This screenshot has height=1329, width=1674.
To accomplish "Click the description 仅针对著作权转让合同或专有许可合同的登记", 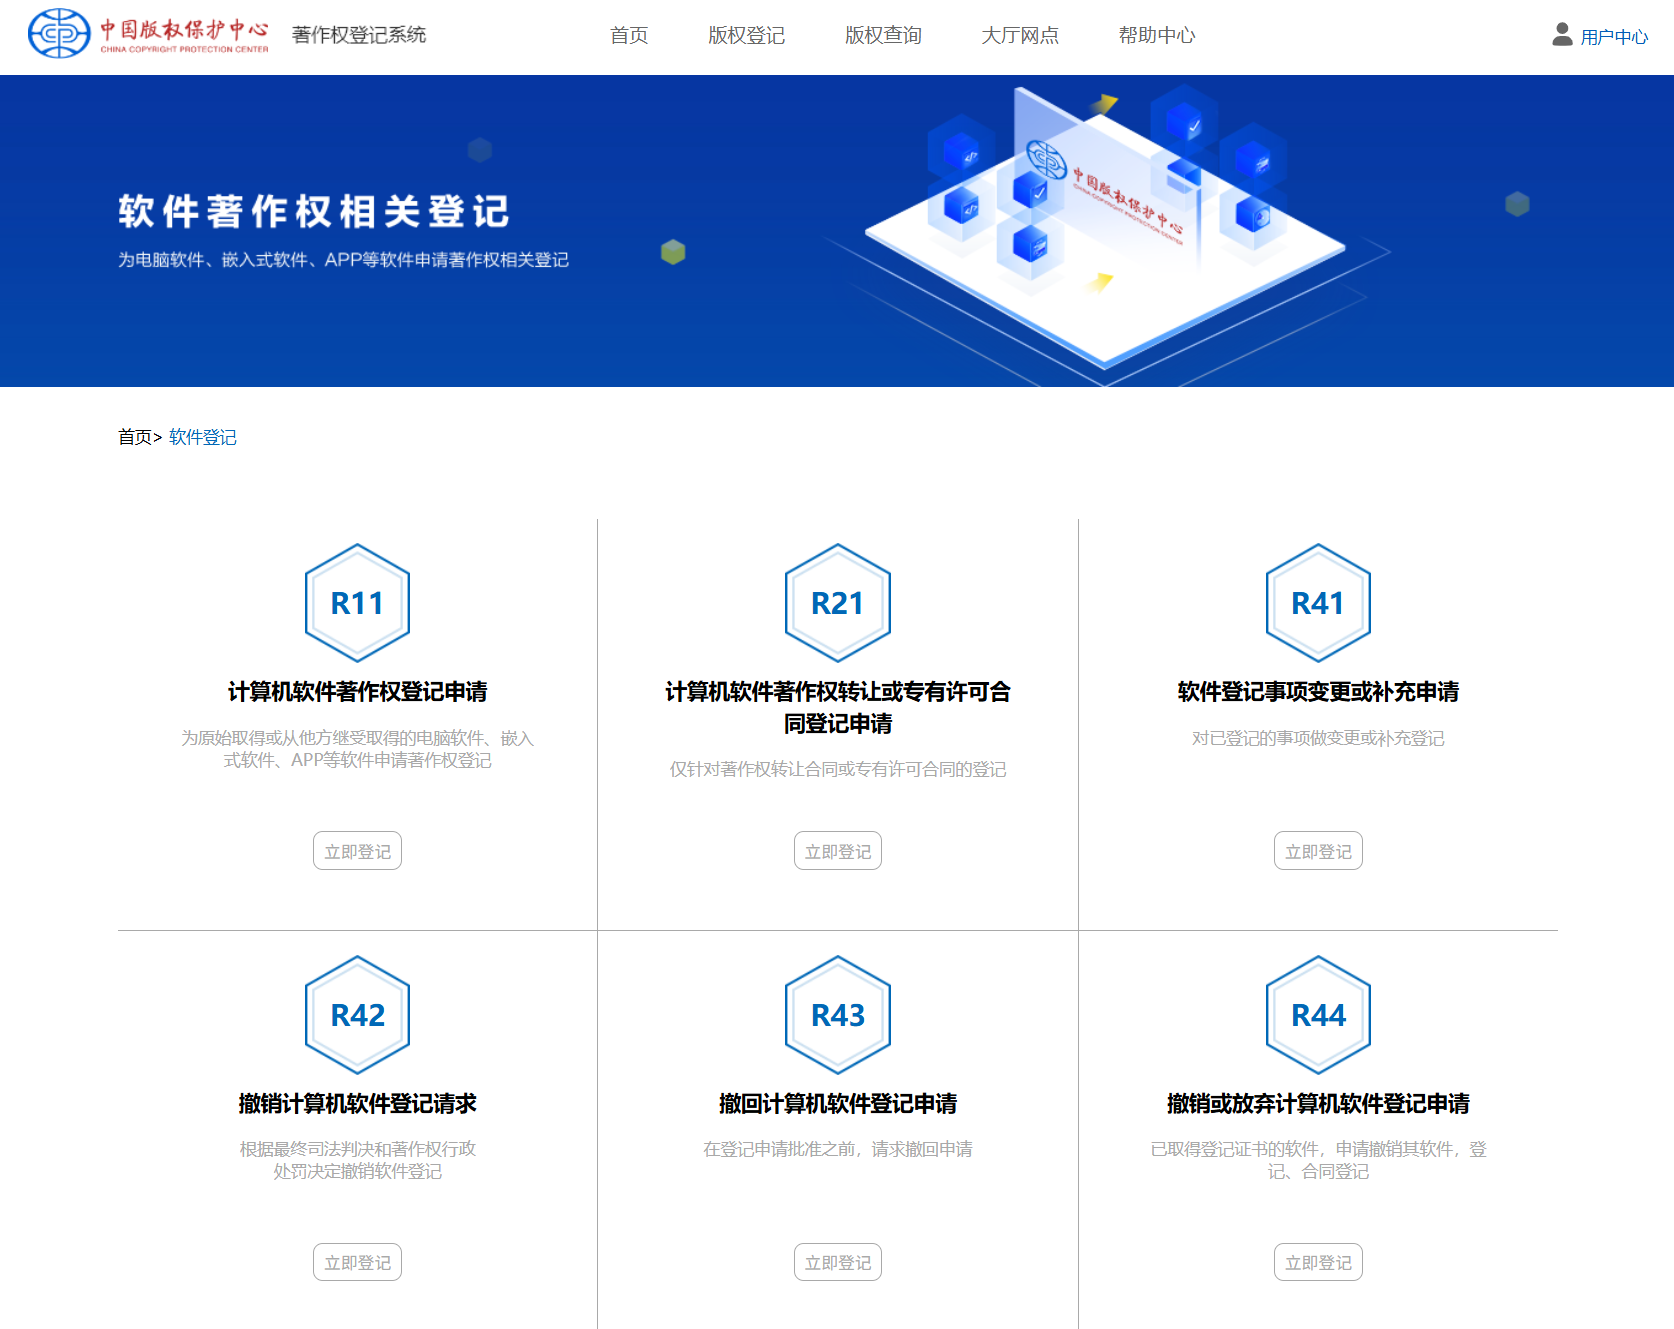I will 838,769.
